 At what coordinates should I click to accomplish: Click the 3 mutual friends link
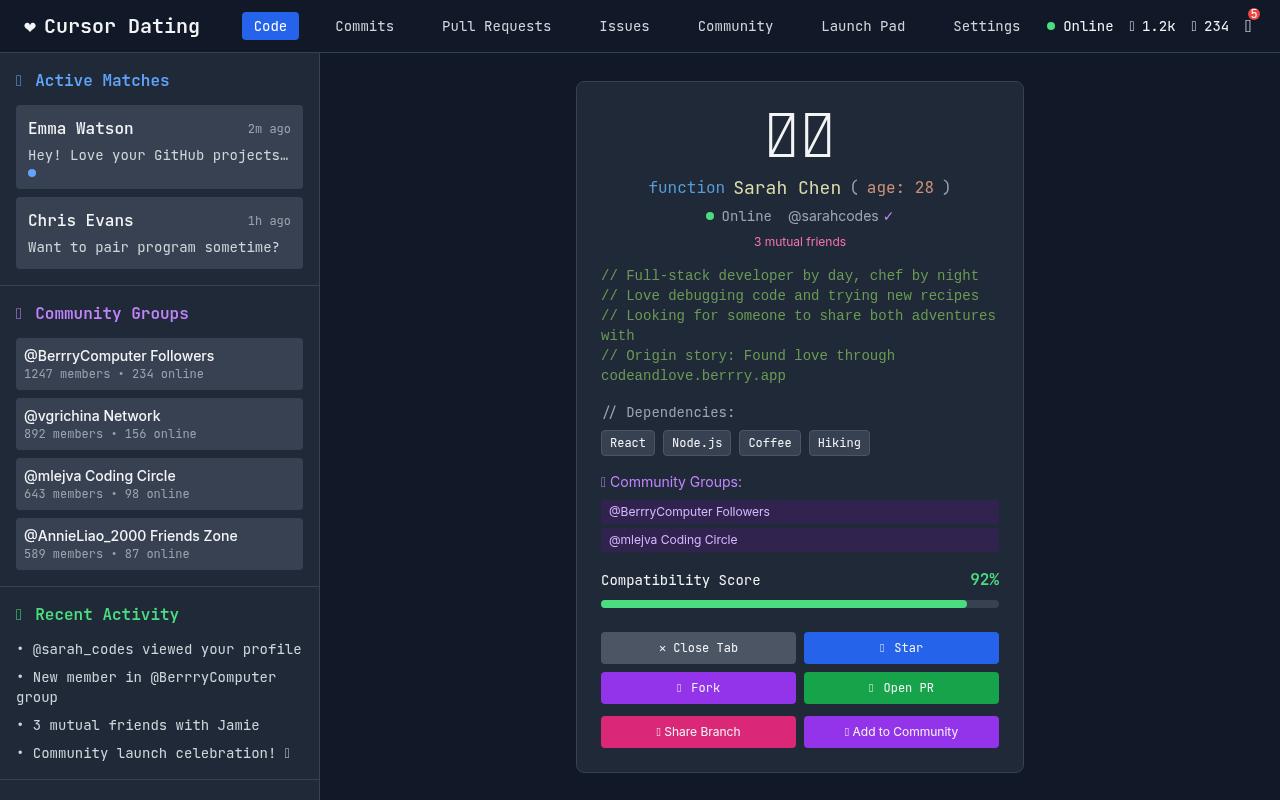pyautogui.click(x=799, y=241)
